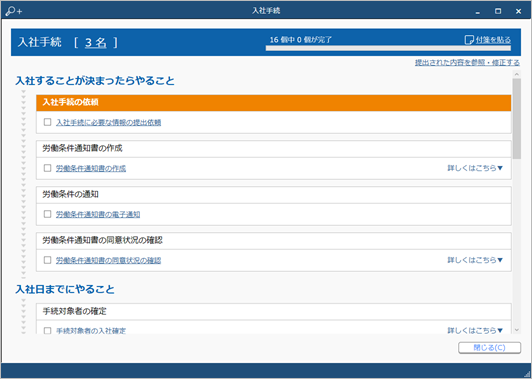Click the 入社することが決まったらやること heading
The height and width of the screenshot is (379, 532).
point(95,81)
